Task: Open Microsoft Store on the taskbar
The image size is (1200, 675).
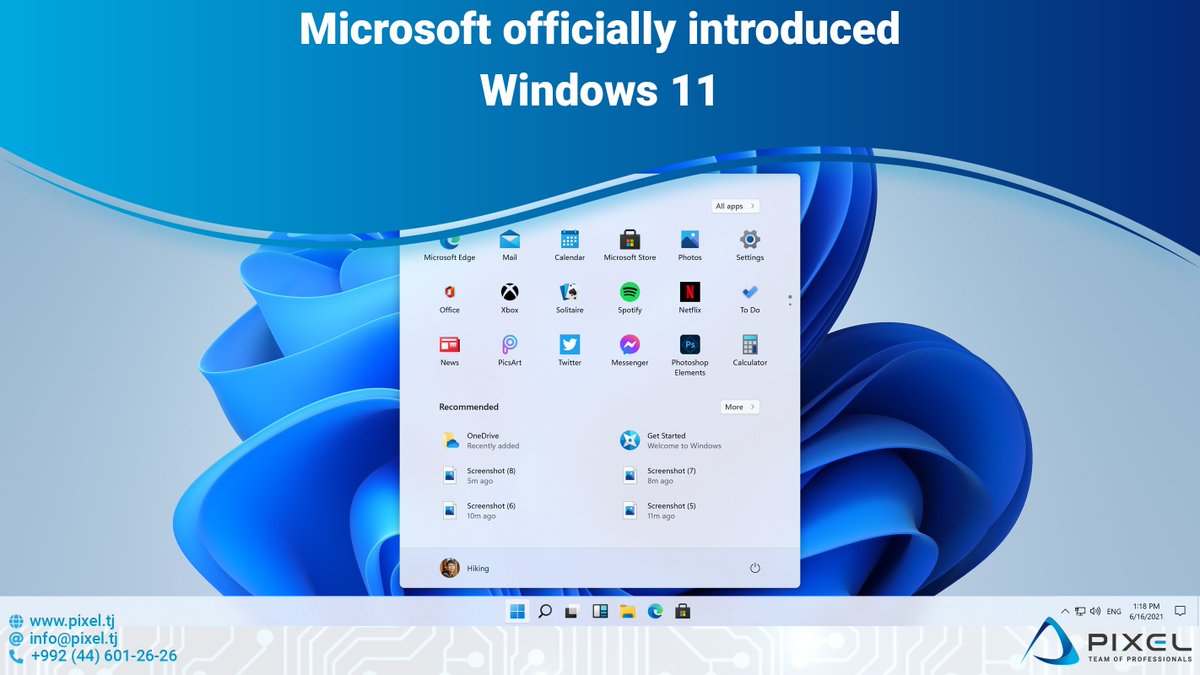Action: pyautogui.click(x=682, y=611)
